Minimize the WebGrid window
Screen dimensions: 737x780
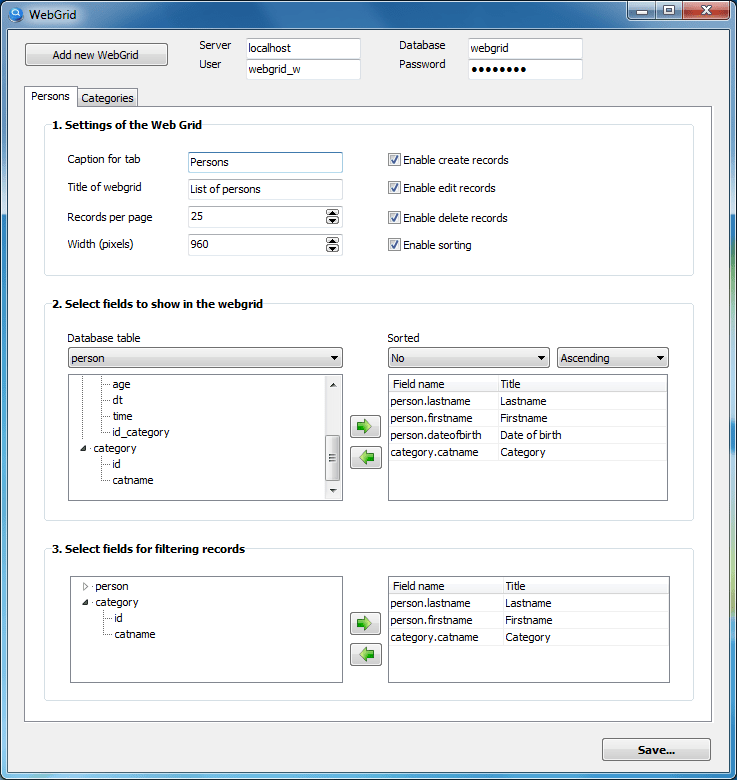pyautogui.click(x=642, y=10)
